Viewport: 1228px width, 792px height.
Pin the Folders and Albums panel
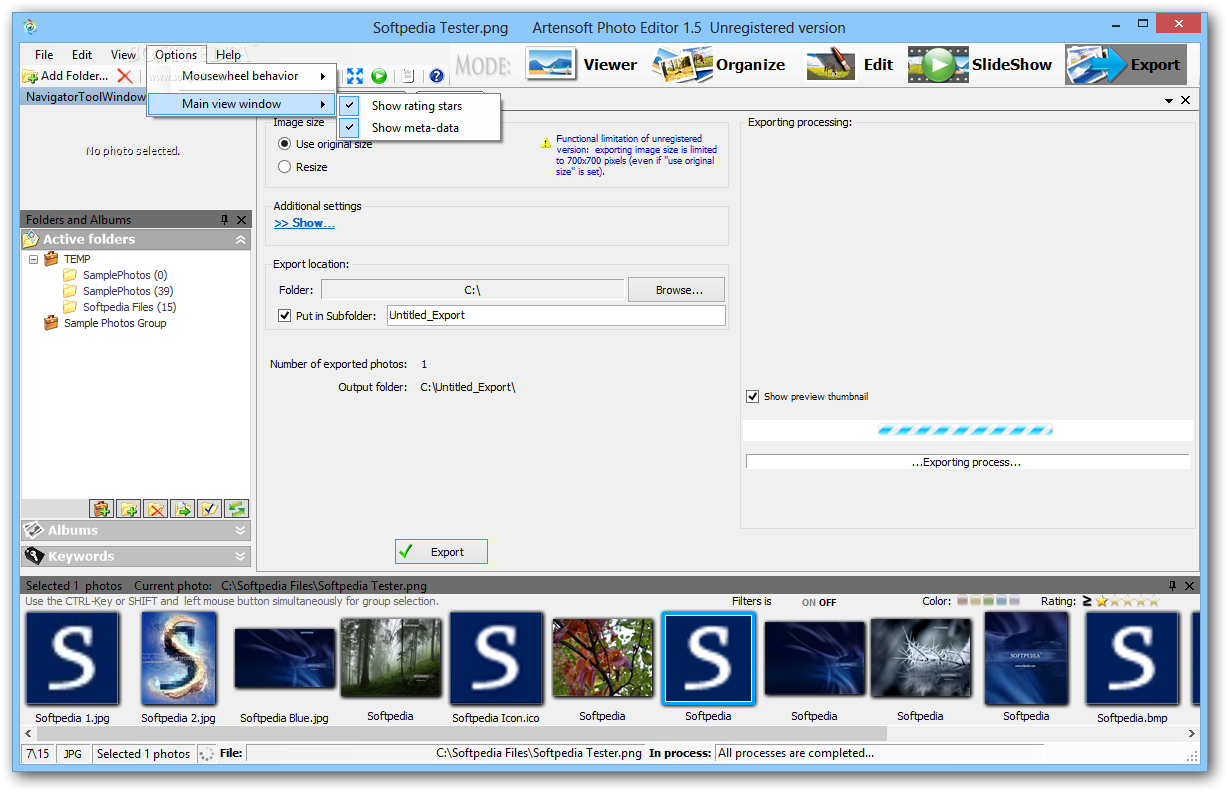tap(225, 220)
